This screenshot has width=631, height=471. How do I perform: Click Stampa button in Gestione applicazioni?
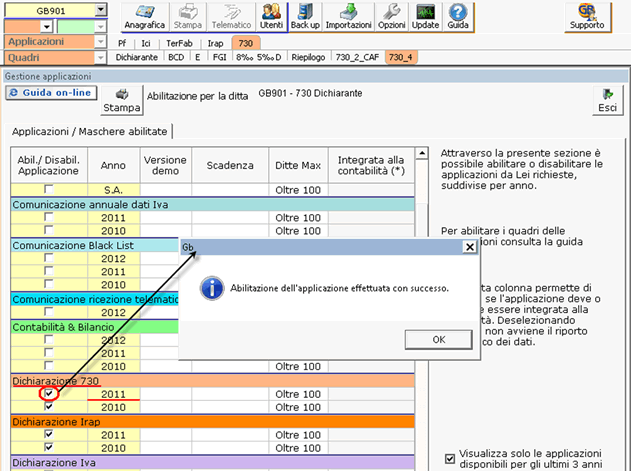pos(122,101)
